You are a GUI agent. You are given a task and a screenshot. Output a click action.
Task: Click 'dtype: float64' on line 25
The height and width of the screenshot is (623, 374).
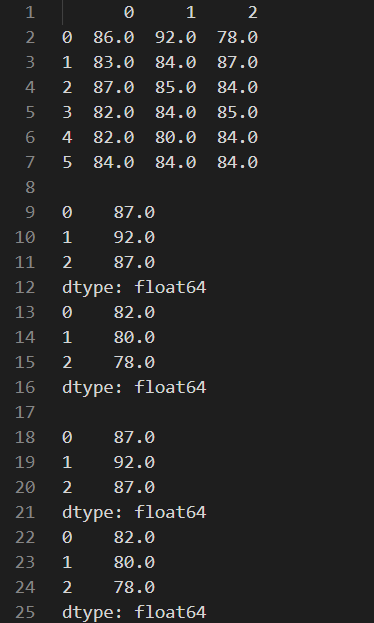tap(134, 612)
